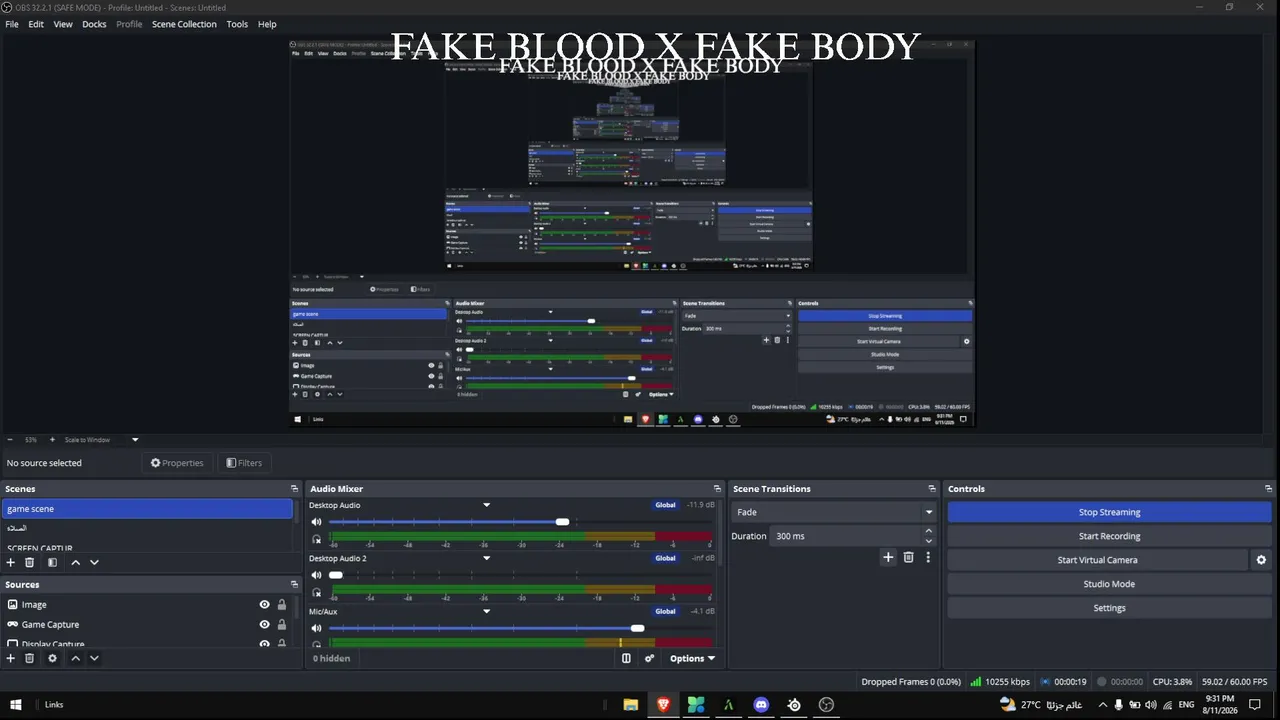Hide the Image source with eye icon

pyautogui.click(x=265, y=605)
